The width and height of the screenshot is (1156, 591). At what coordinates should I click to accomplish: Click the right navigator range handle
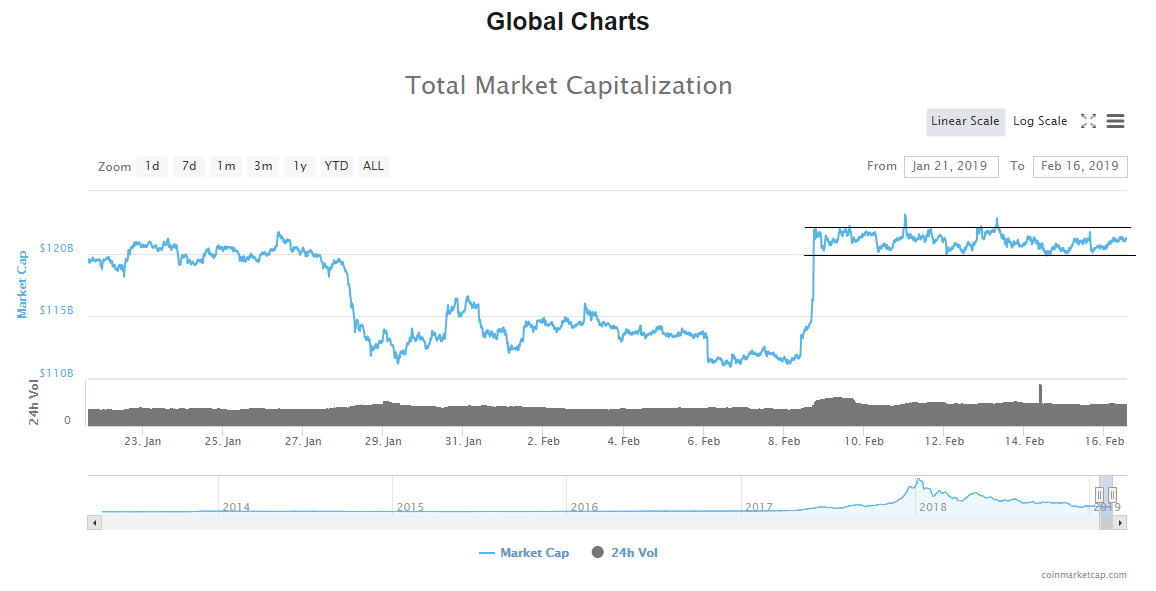tap(1112, 494)
